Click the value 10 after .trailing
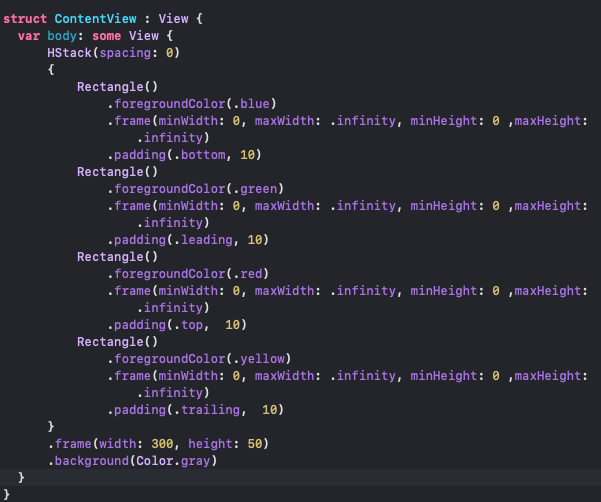601x502 pixels. [x=269, y=410]
